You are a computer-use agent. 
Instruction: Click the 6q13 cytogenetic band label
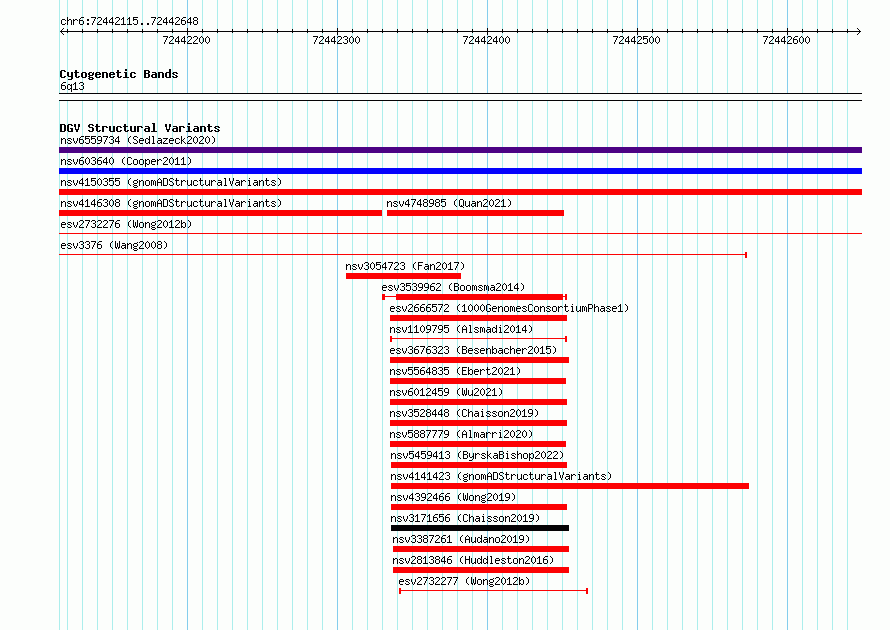pyautogui.click(x=72, y=86)
